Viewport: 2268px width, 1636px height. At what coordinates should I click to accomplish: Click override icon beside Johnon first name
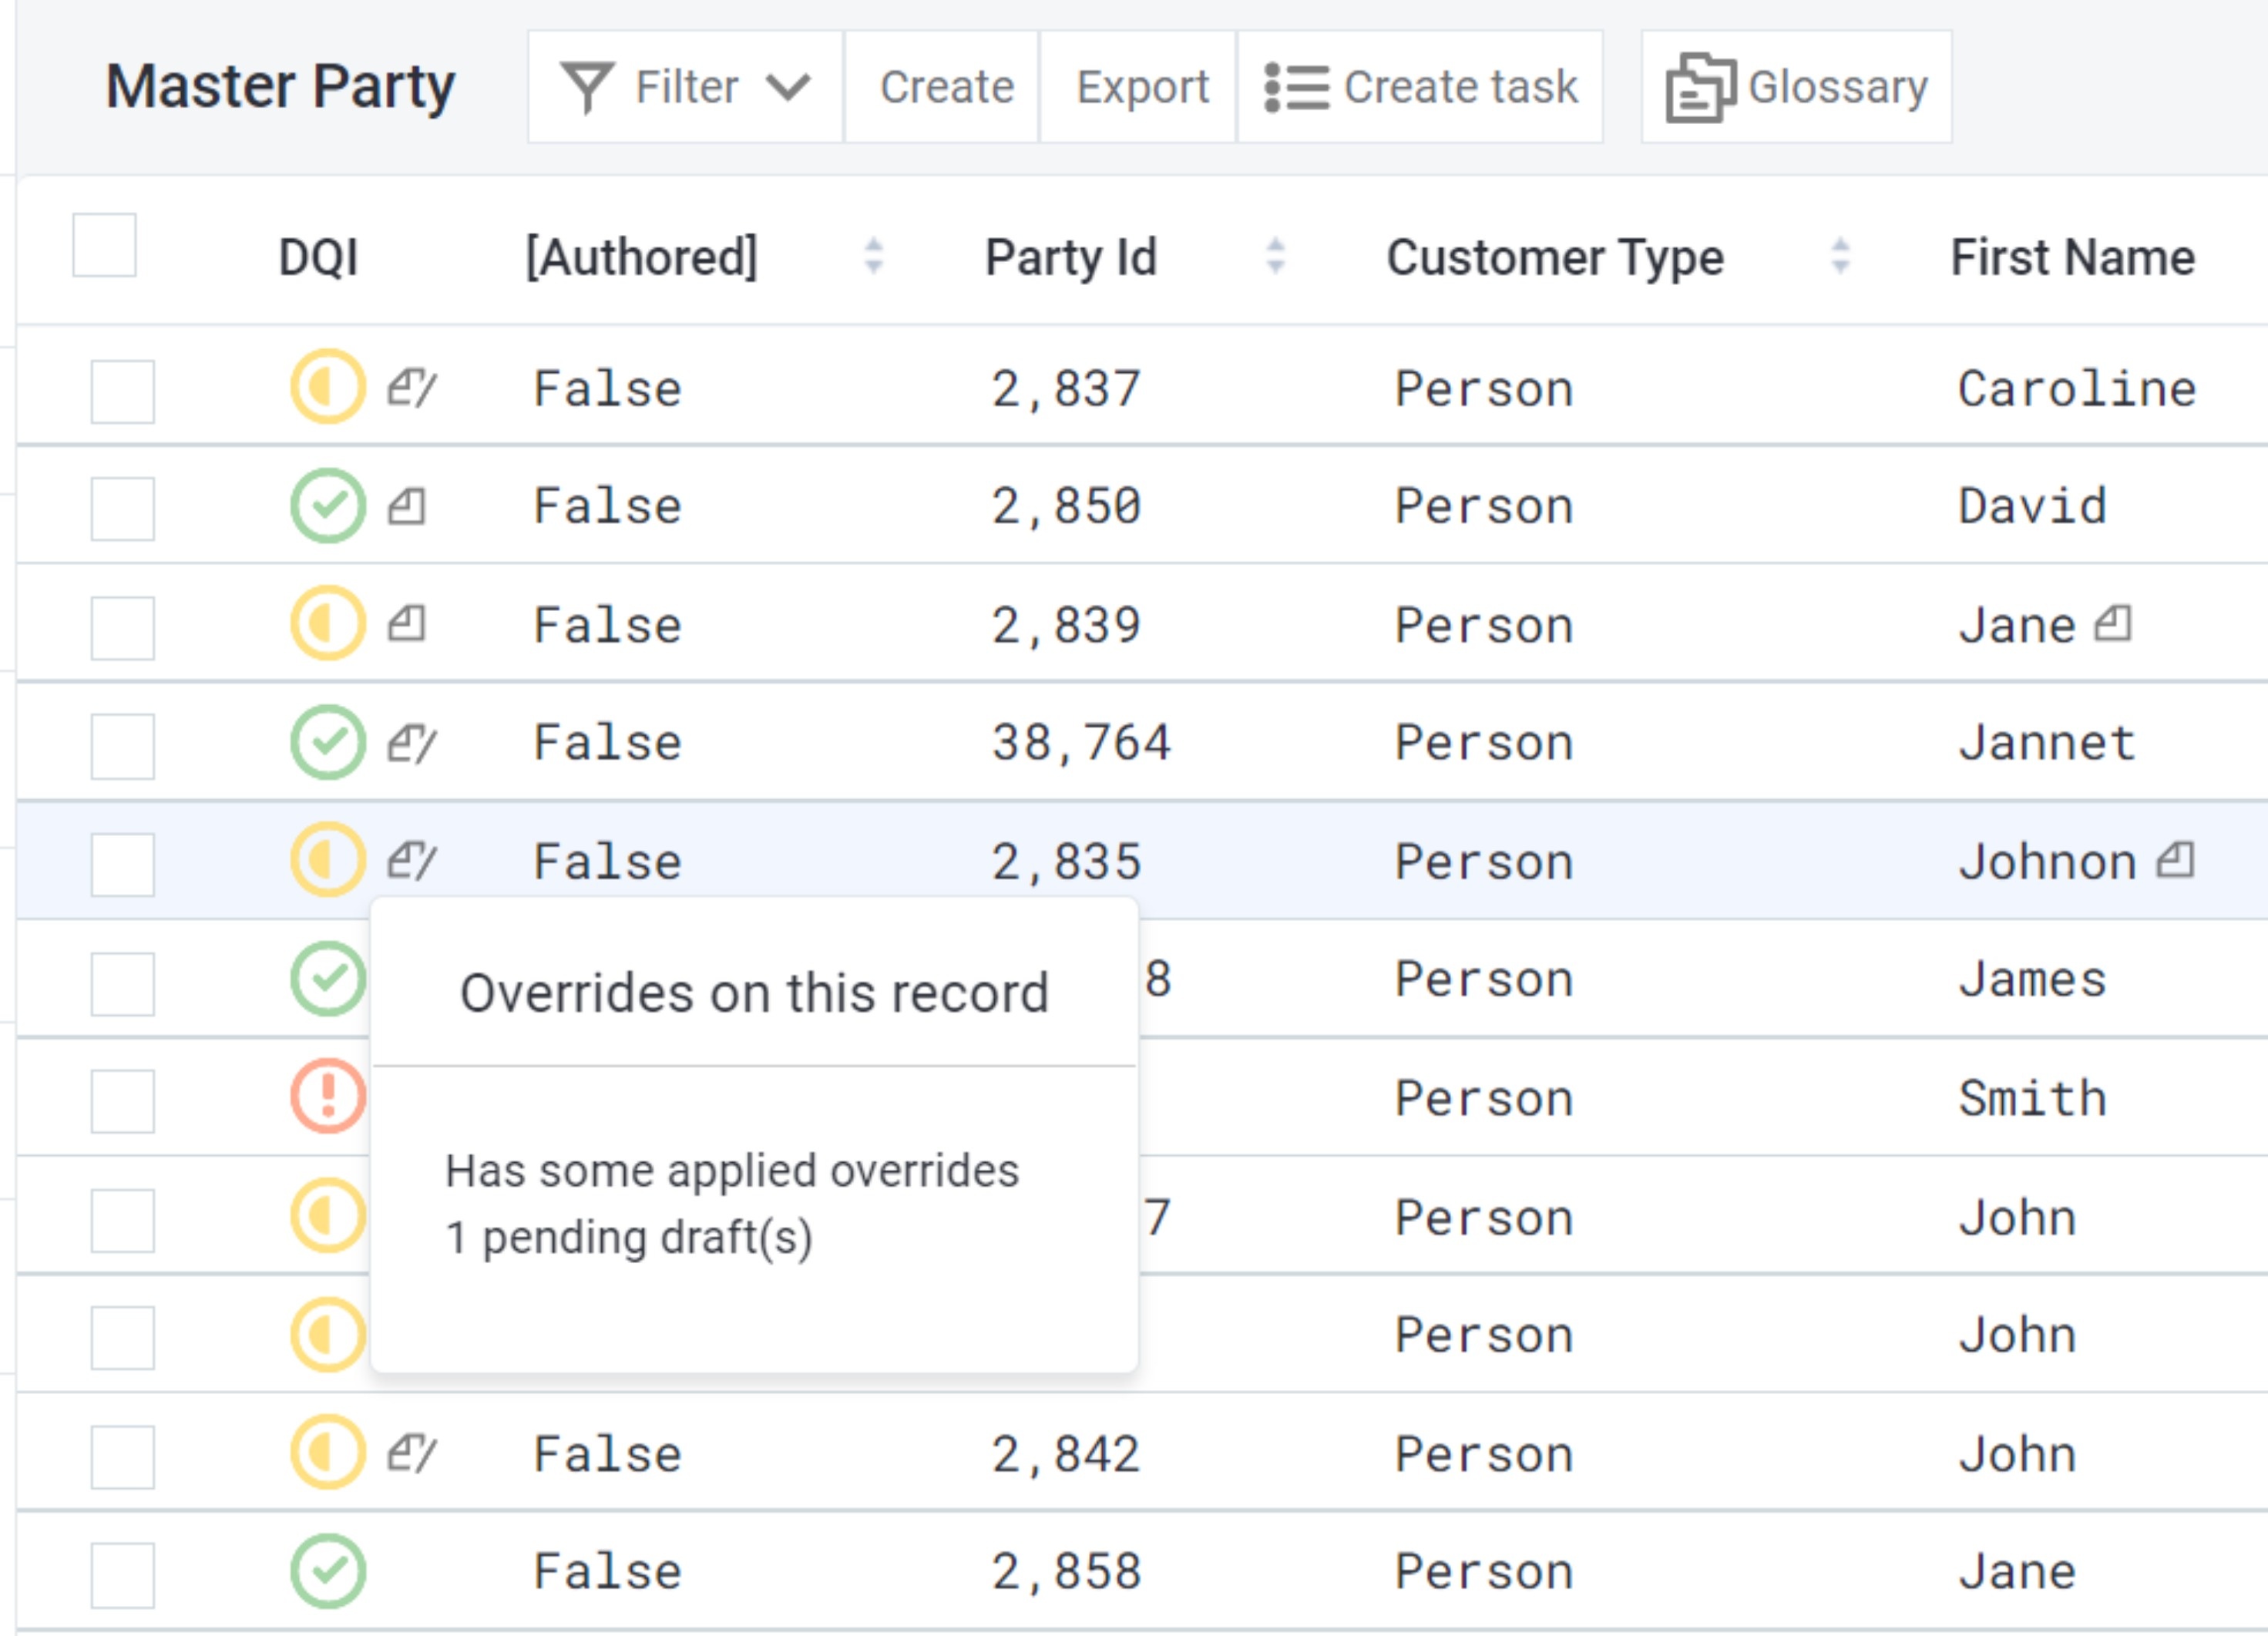2175,860
